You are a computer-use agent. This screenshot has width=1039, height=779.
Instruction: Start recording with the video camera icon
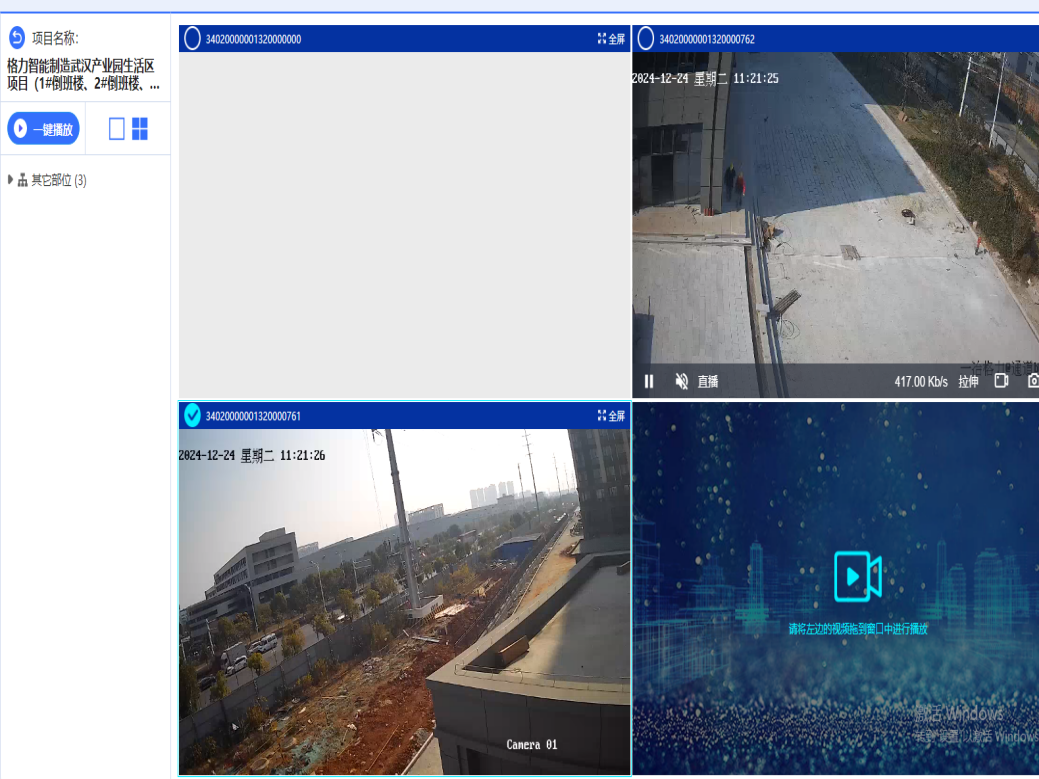[1001, 381]
